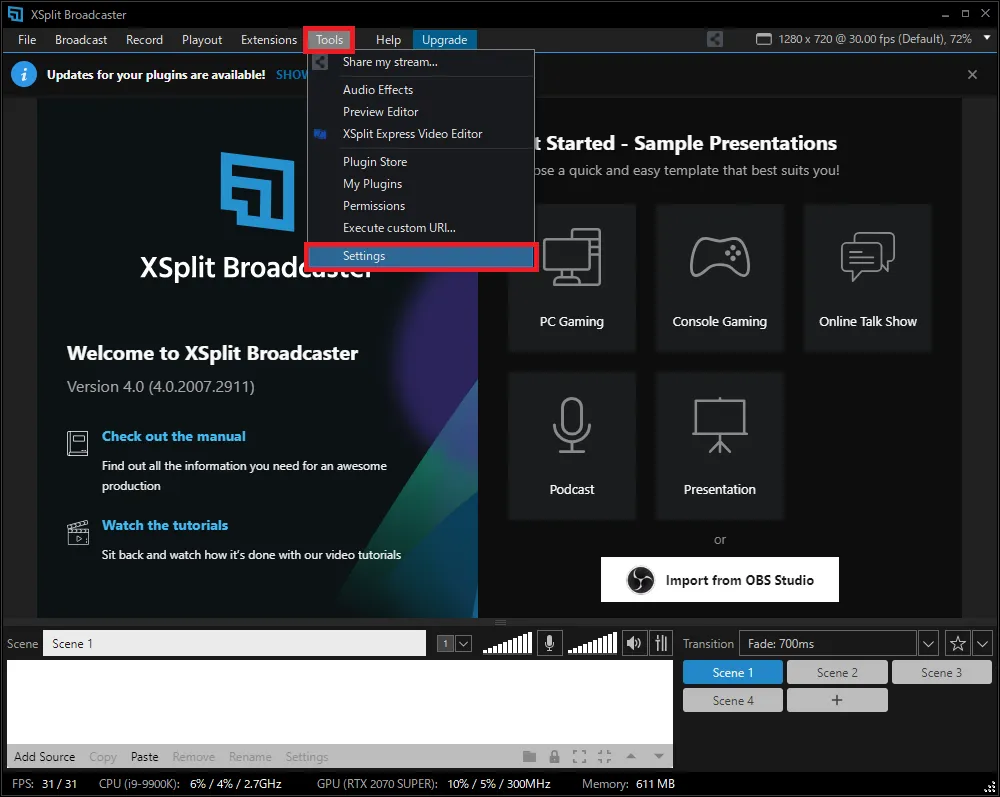1000x797 pixels.
Task: Select the Podcast template
Action: pos(571,446)
